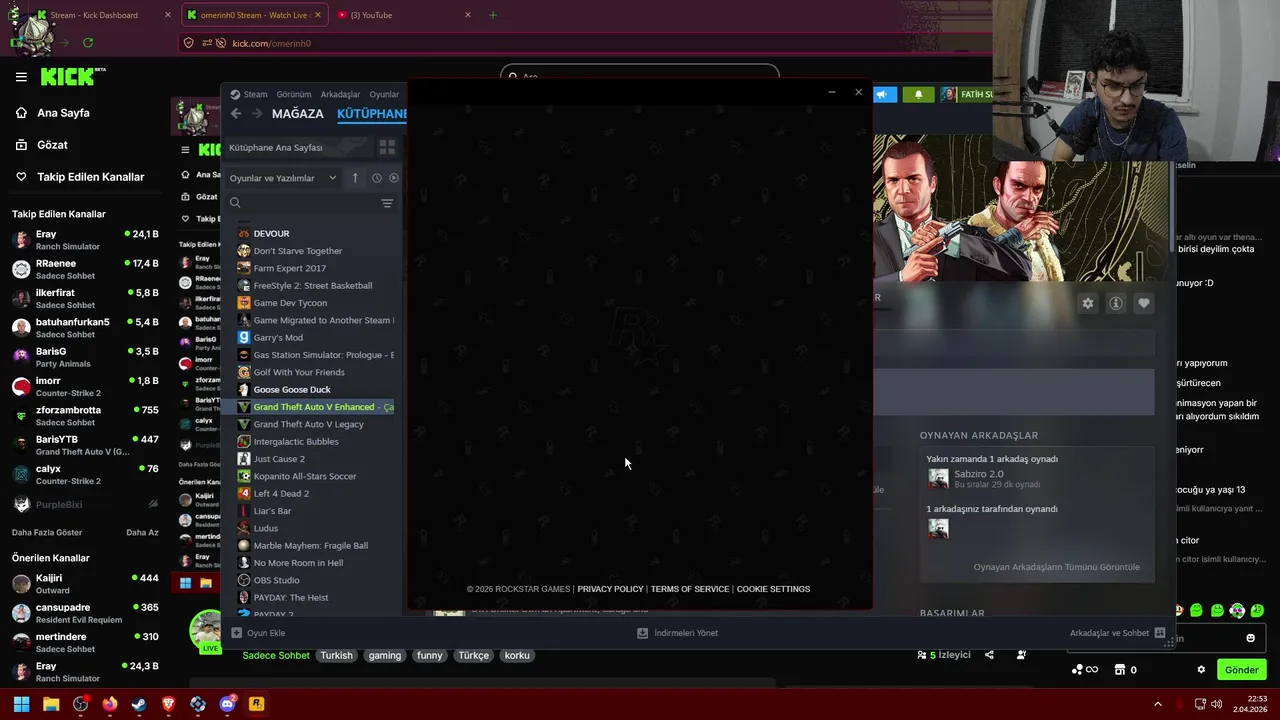Switch to YouTube browser tab
Image resolution: width=1280 pixels, height=720 pixels.
click(405, 15)
